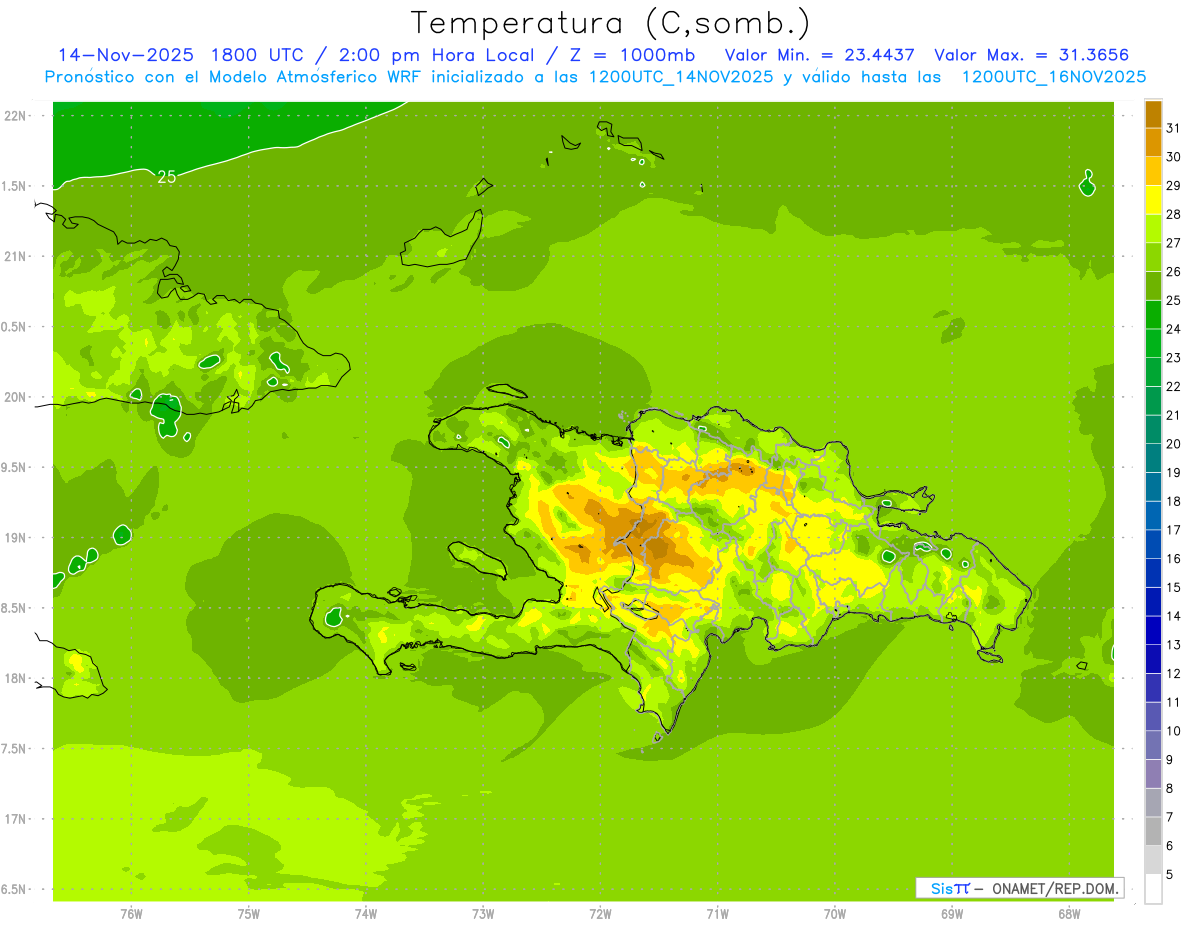Click 'Valor Min. = 23.4437' readout
The height and width of the screenshot is (927, 1200).
820,54
